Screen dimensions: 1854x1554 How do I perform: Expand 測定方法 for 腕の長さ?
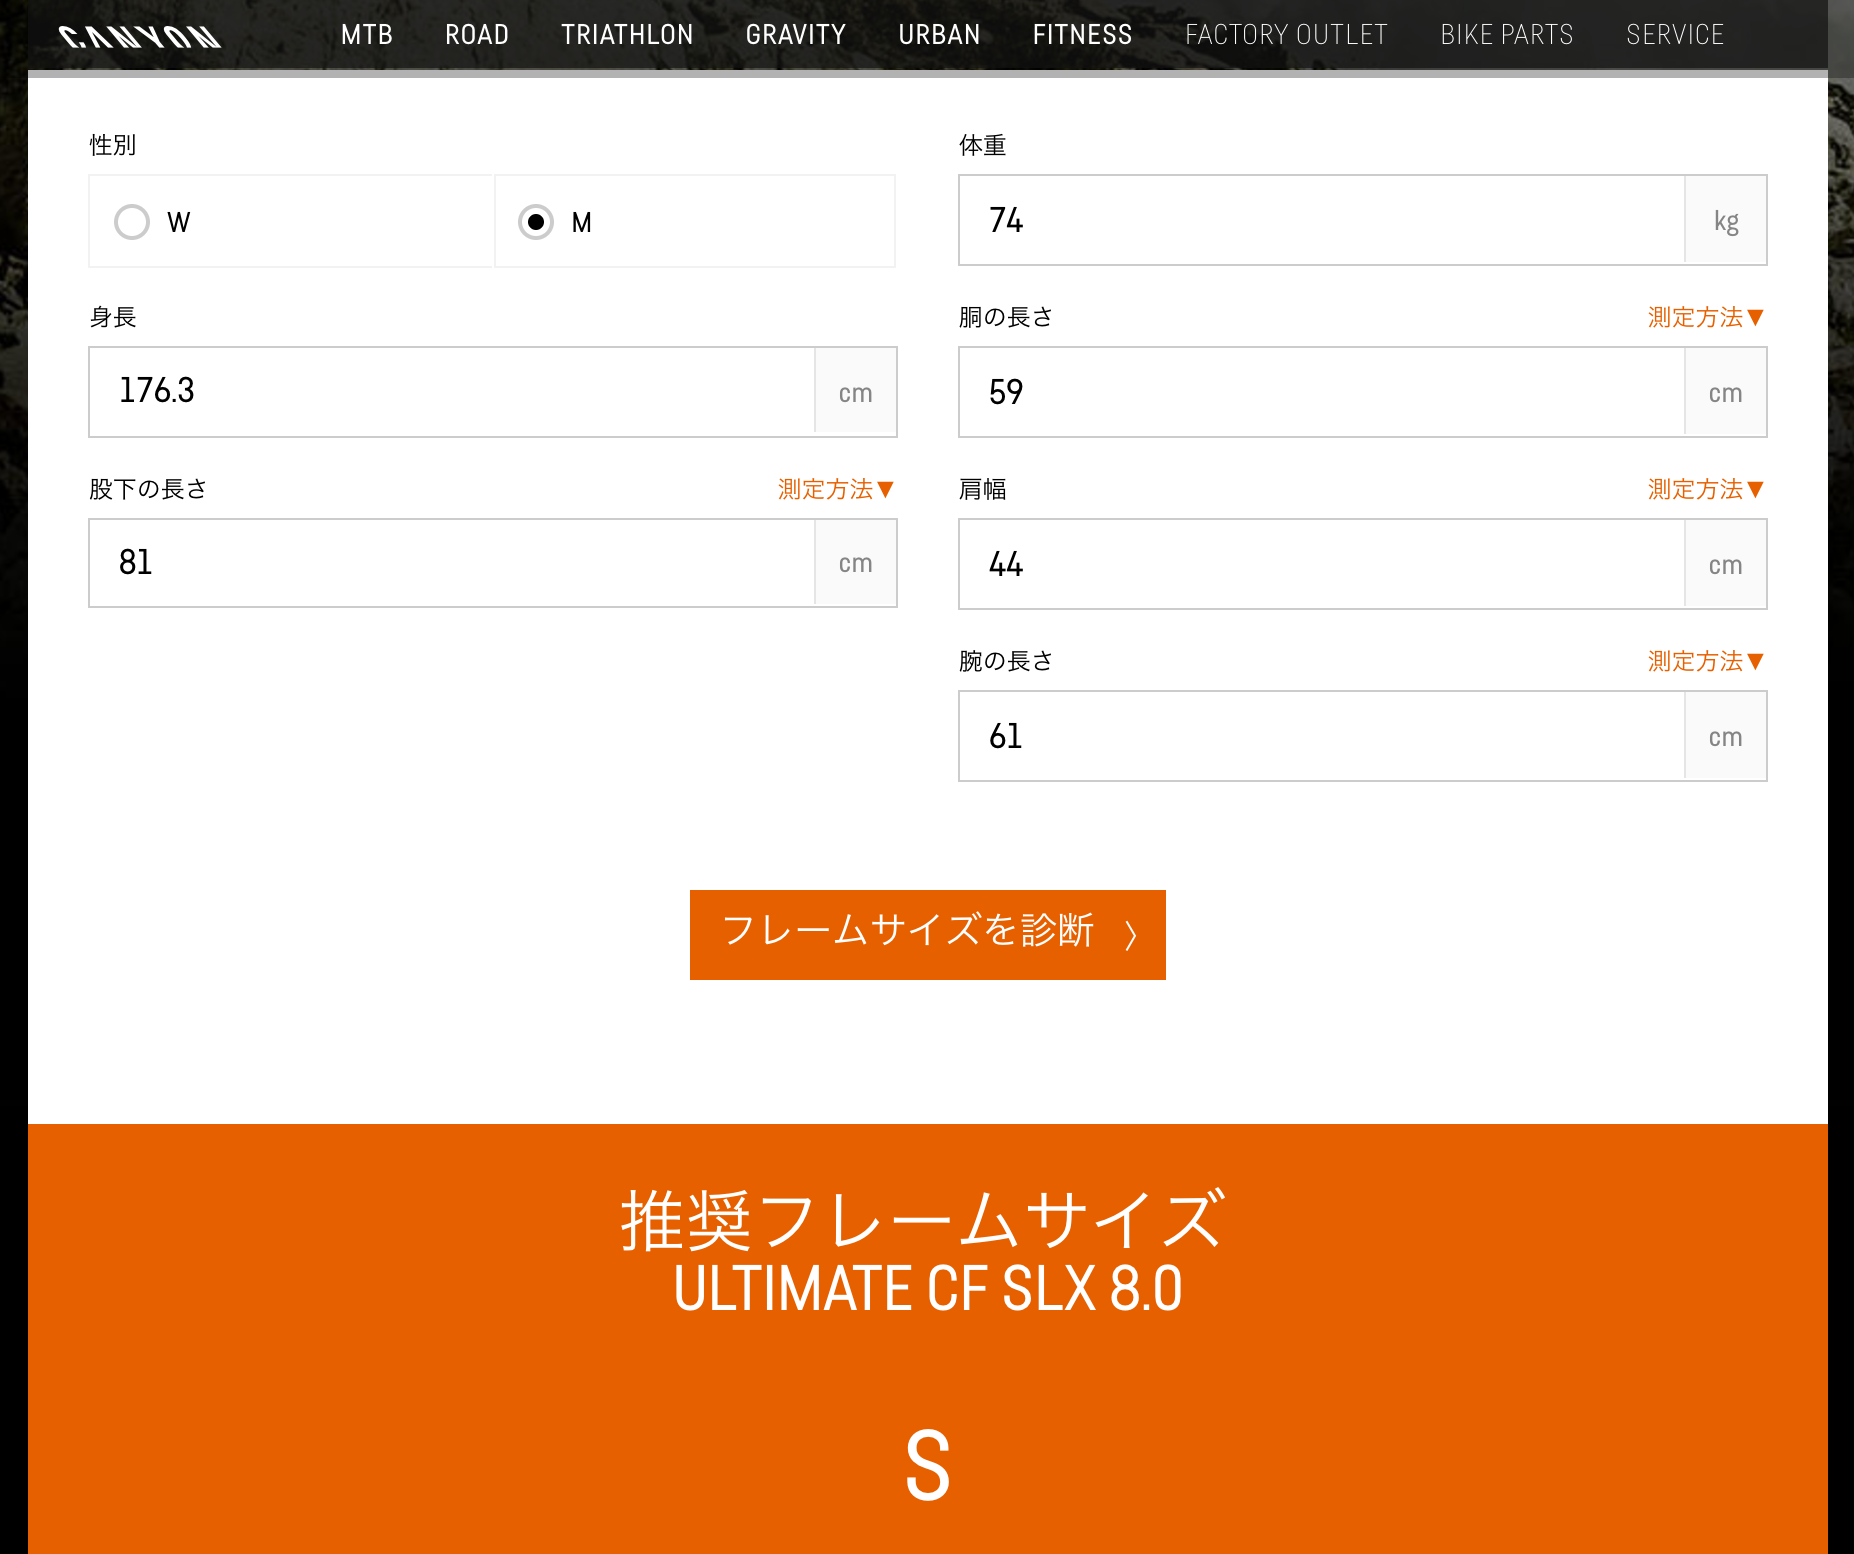click(x=1705, y=661)
